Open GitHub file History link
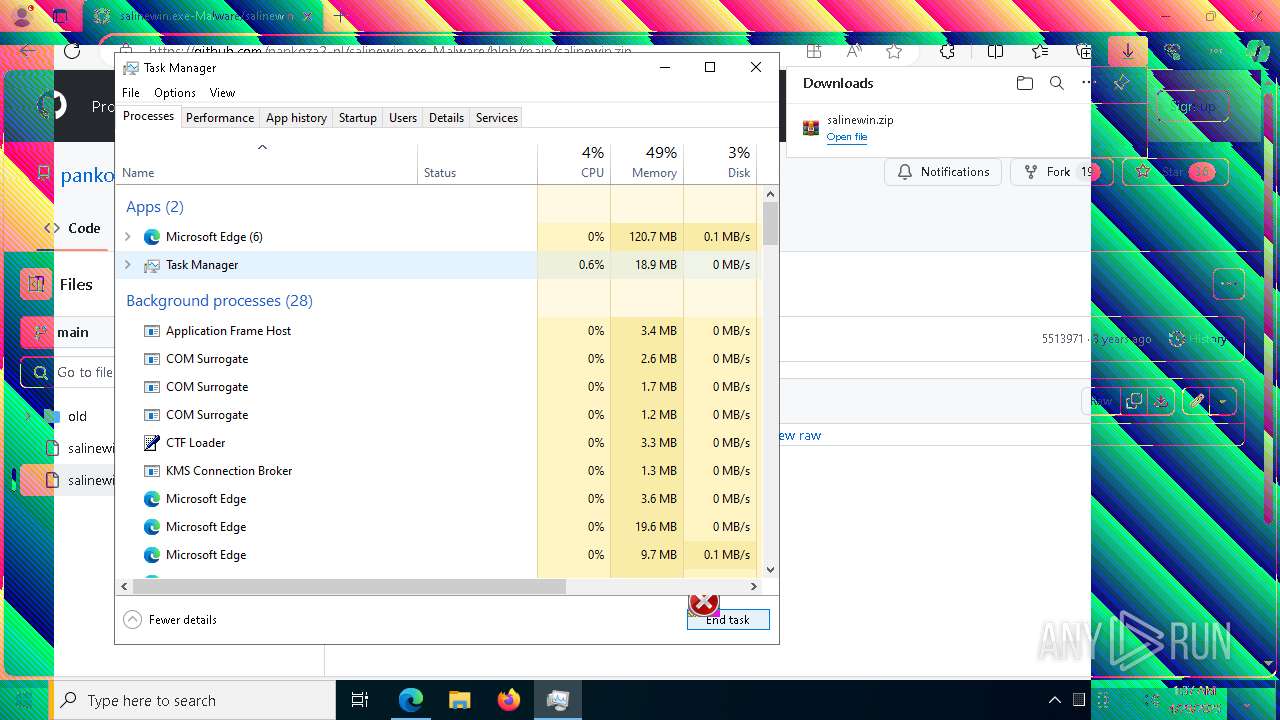 tap(1197, 339)
